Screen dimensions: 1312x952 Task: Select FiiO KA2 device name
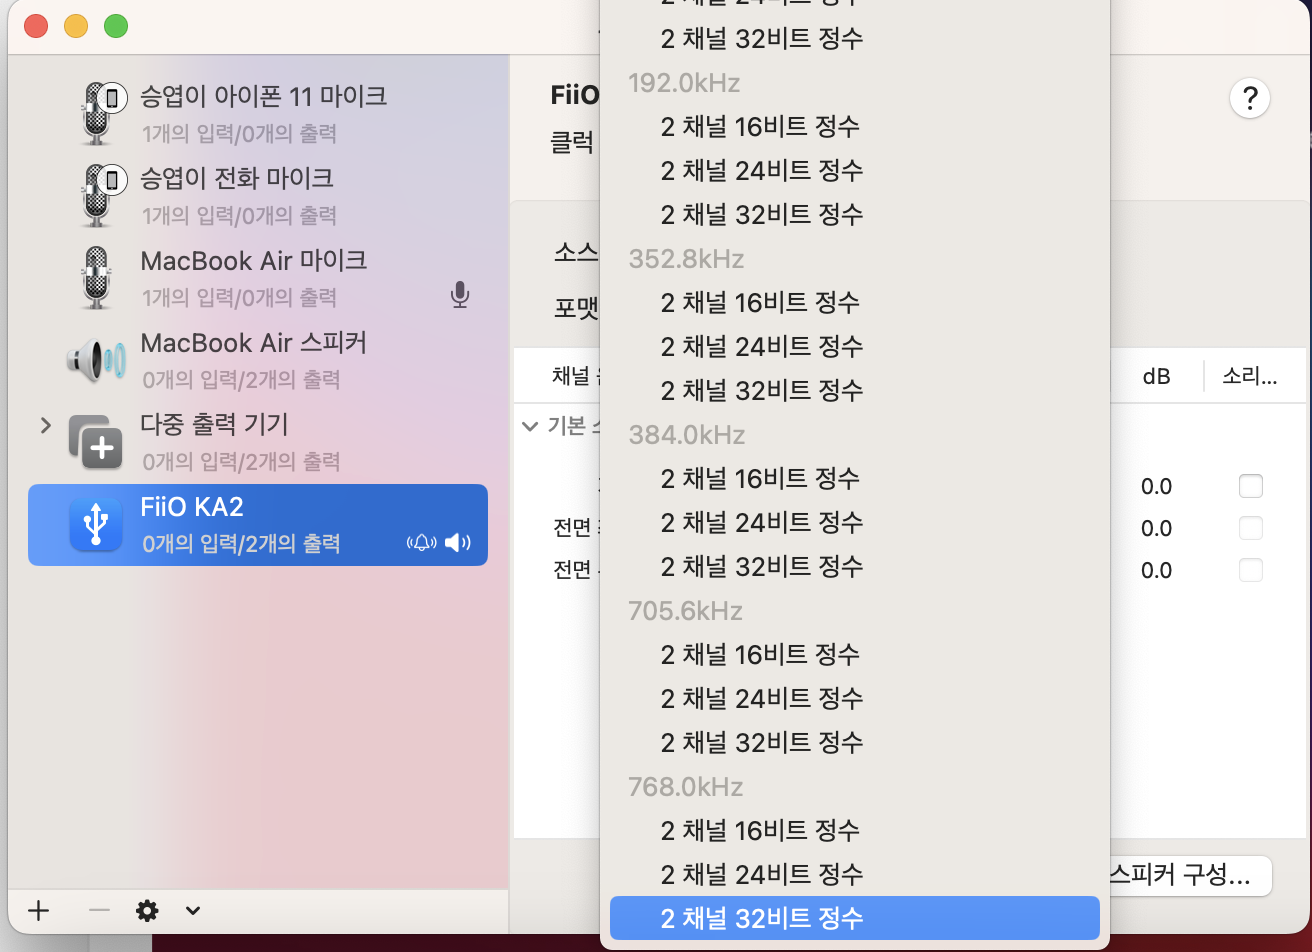(x=192, y=507)
